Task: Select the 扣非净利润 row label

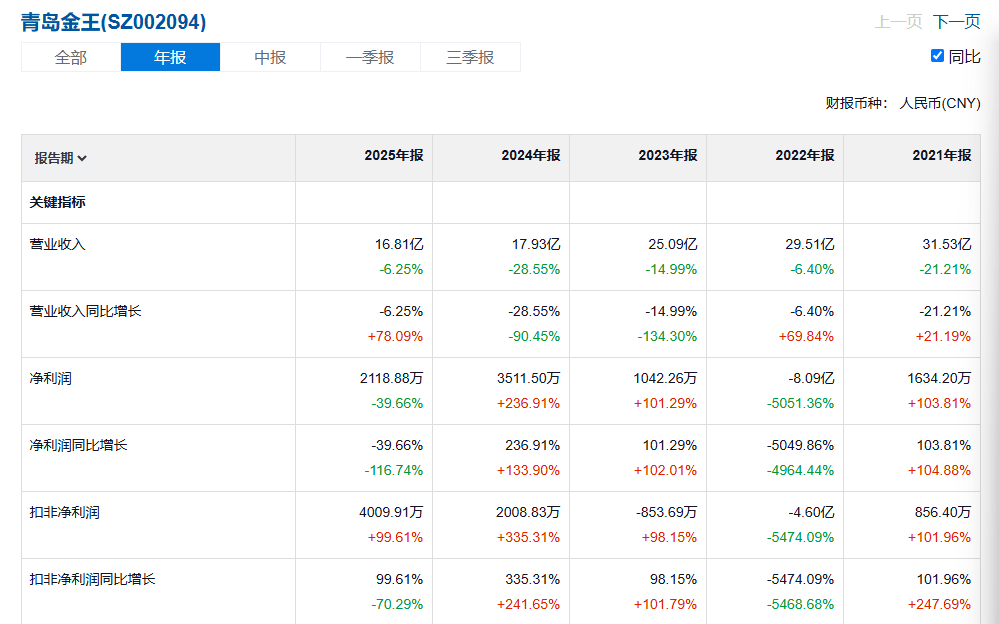Action: pyautogui.click(x=64, y=512)
